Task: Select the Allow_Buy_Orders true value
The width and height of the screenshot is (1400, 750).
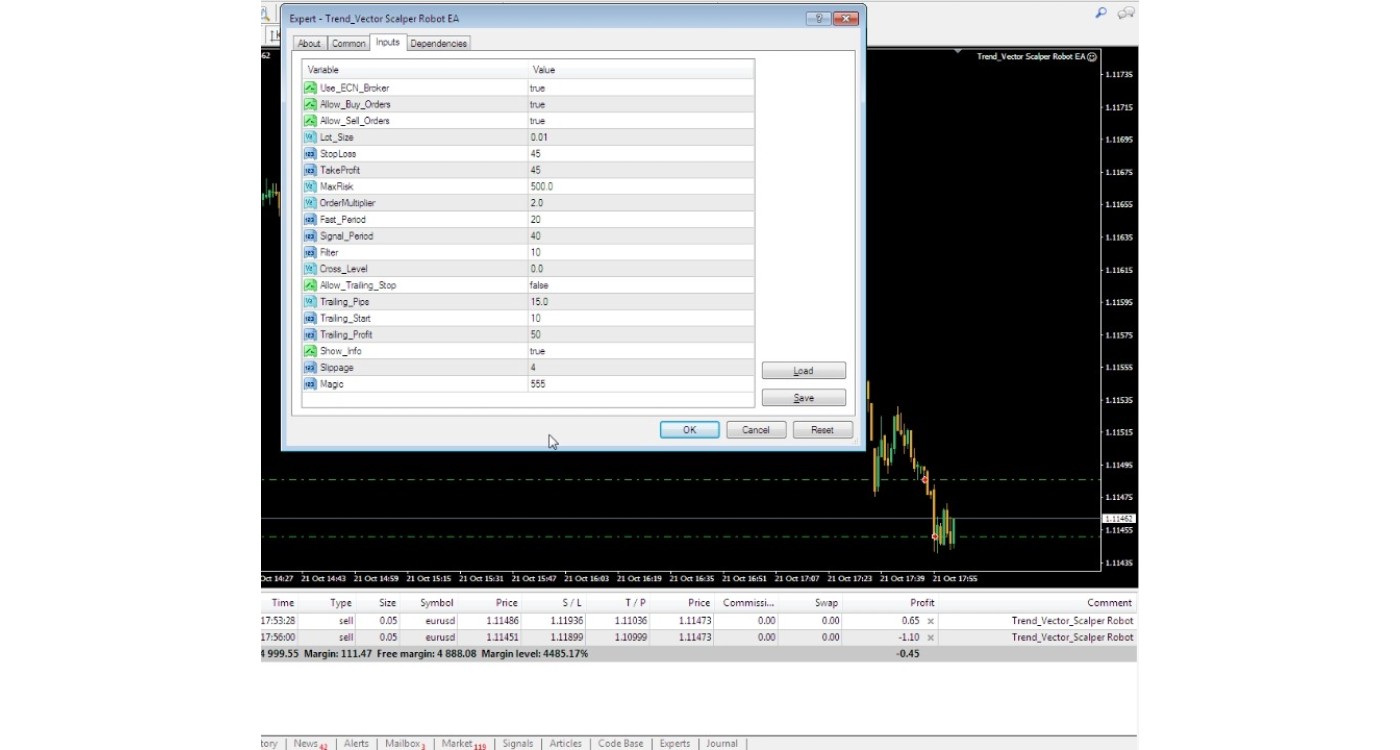Action: (538, 104)
